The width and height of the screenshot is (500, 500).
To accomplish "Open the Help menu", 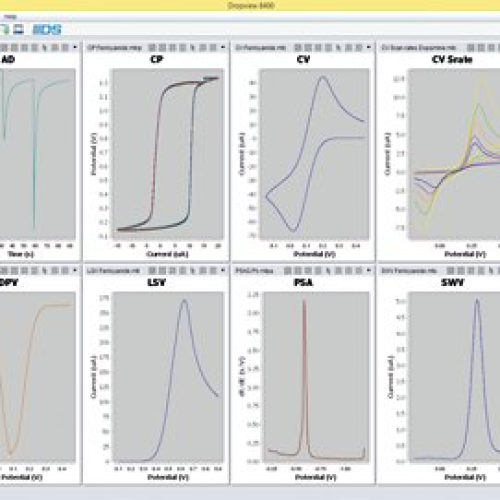I will point(10,17).
